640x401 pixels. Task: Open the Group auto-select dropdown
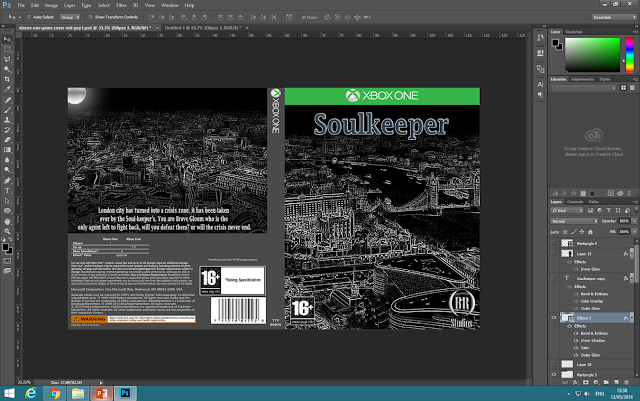[71, 17]
